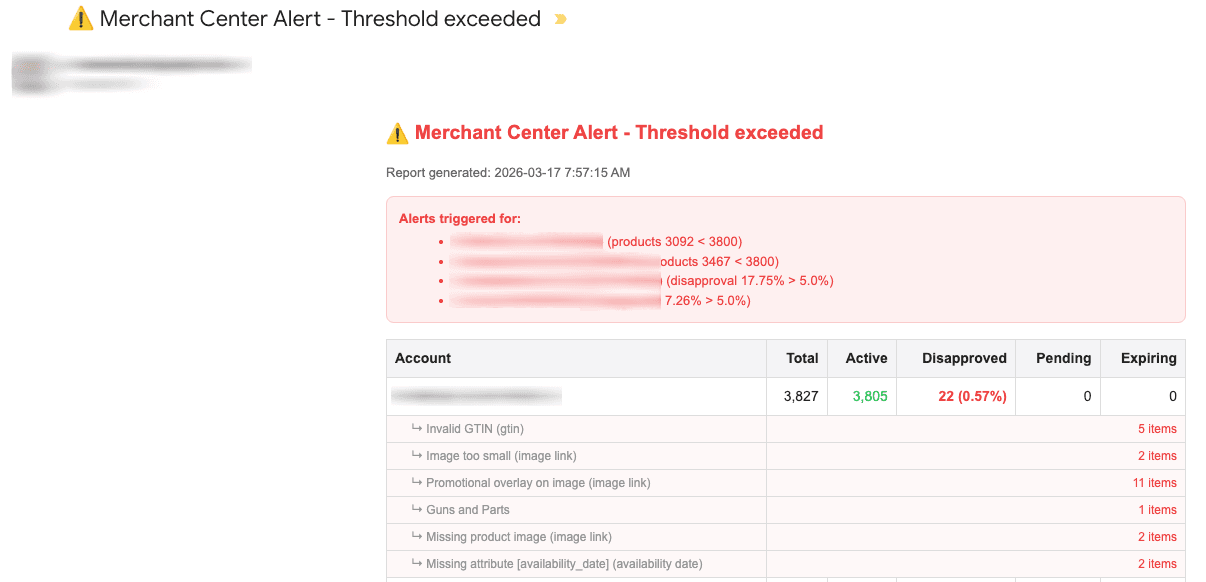Click the branch arrow beside Missing product image
The image size is (1206, 582).
[417, 537]
